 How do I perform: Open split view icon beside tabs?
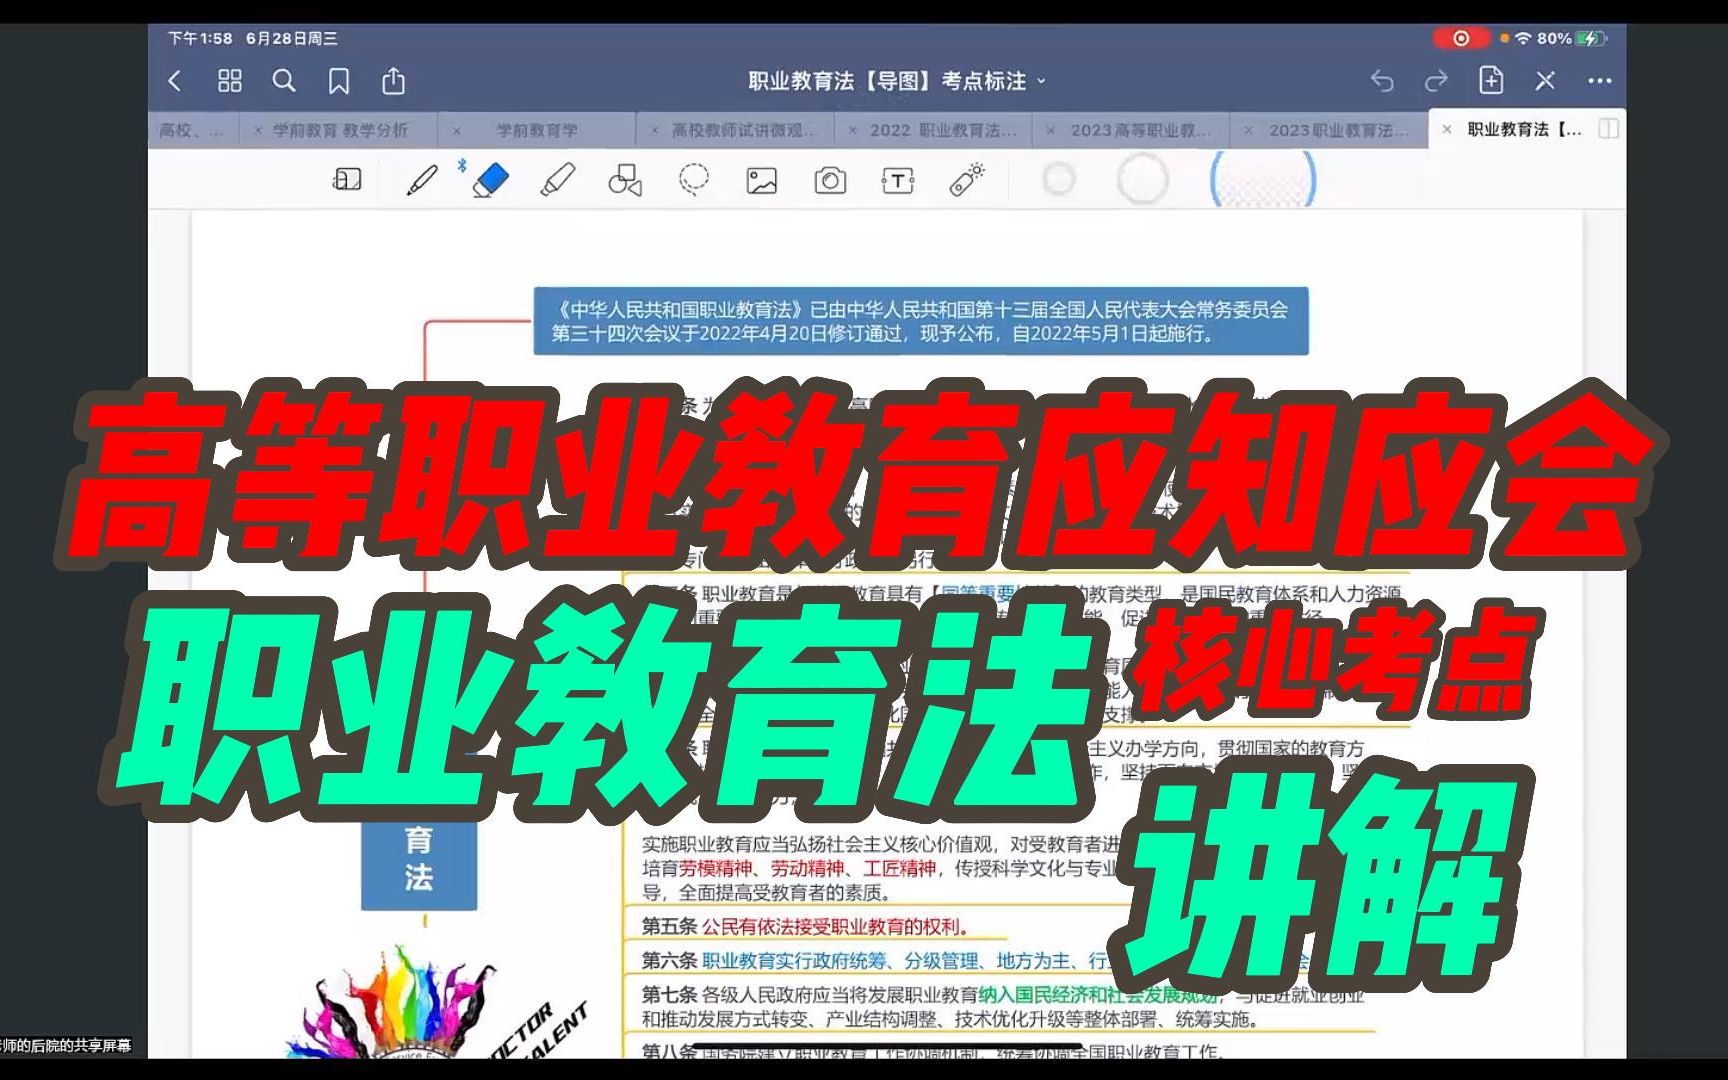point(1609,129)
